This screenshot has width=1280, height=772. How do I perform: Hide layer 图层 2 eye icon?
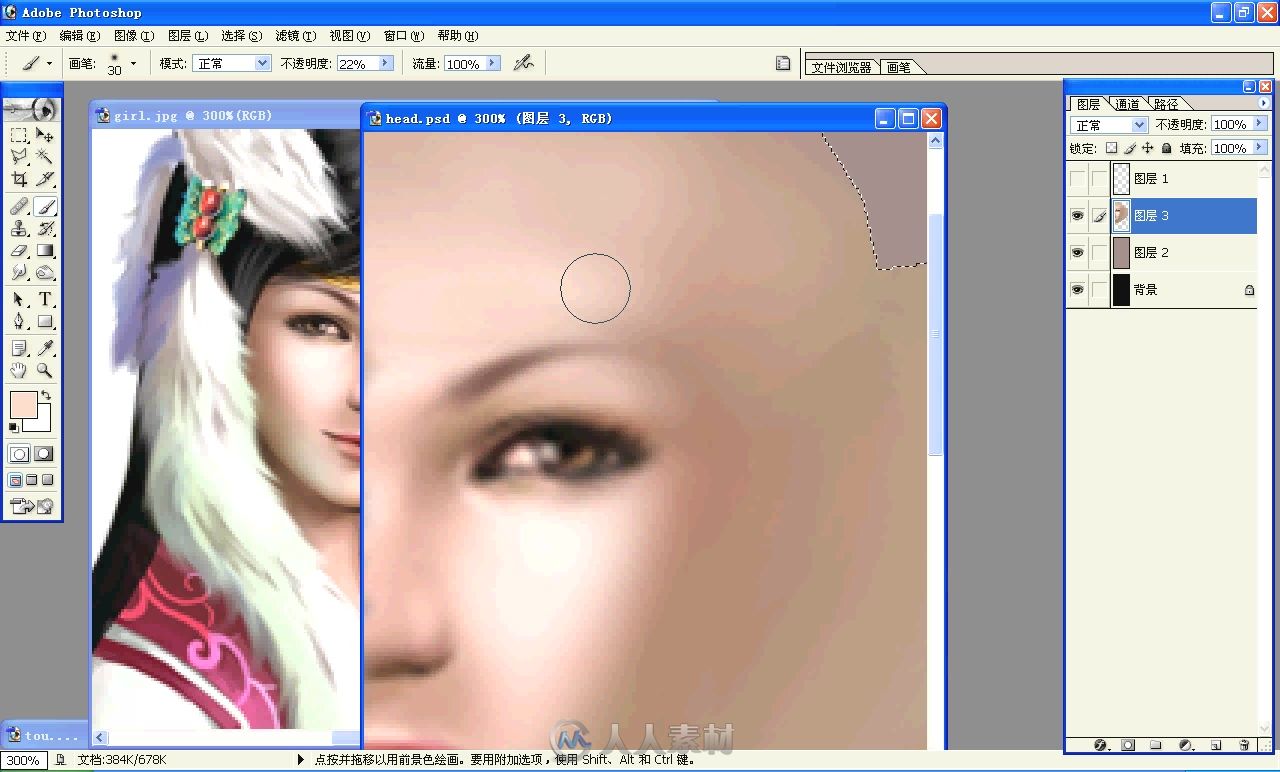(x=1077, y=253)
